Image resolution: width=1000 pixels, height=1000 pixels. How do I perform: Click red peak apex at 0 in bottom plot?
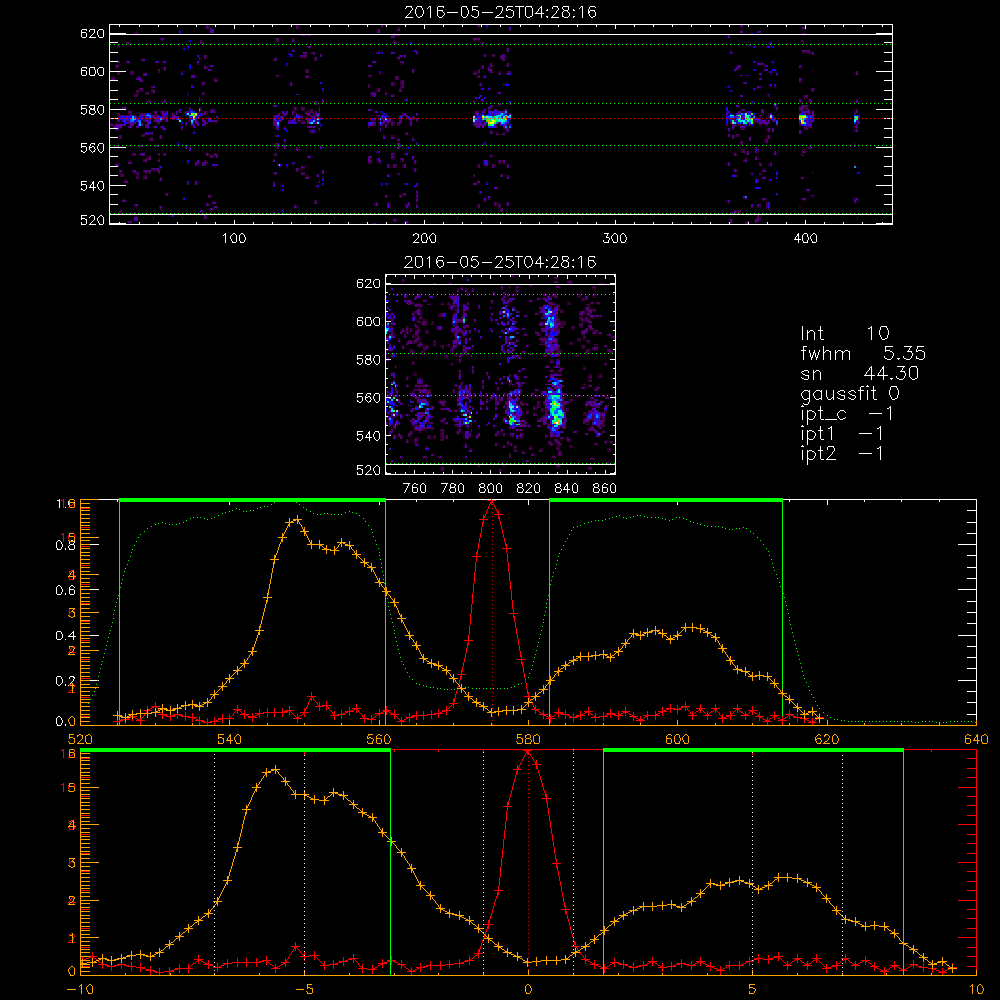tap(527, 751)
